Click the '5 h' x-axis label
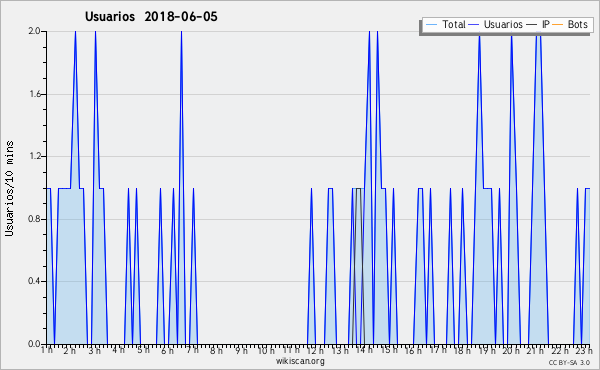 click(143, 350)
